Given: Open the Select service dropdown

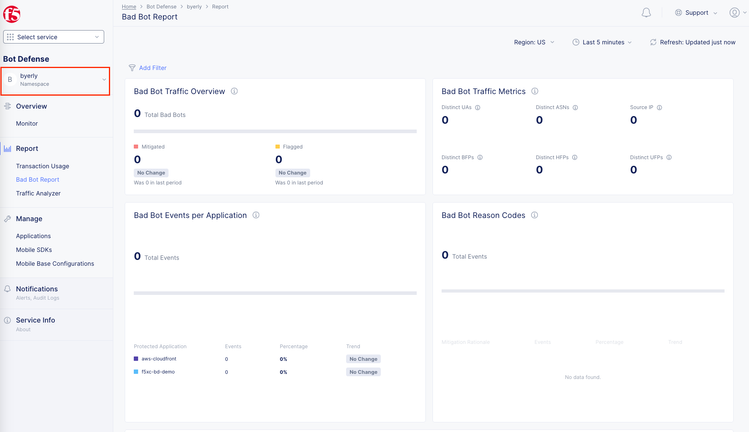Looking at the screenshot, I should (x=54, y=37).
